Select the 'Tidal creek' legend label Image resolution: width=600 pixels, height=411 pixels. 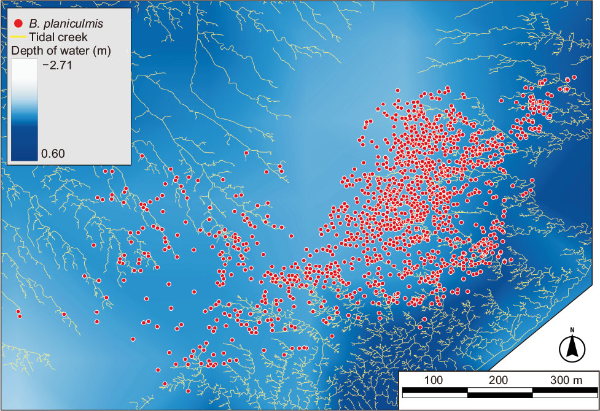62,37
